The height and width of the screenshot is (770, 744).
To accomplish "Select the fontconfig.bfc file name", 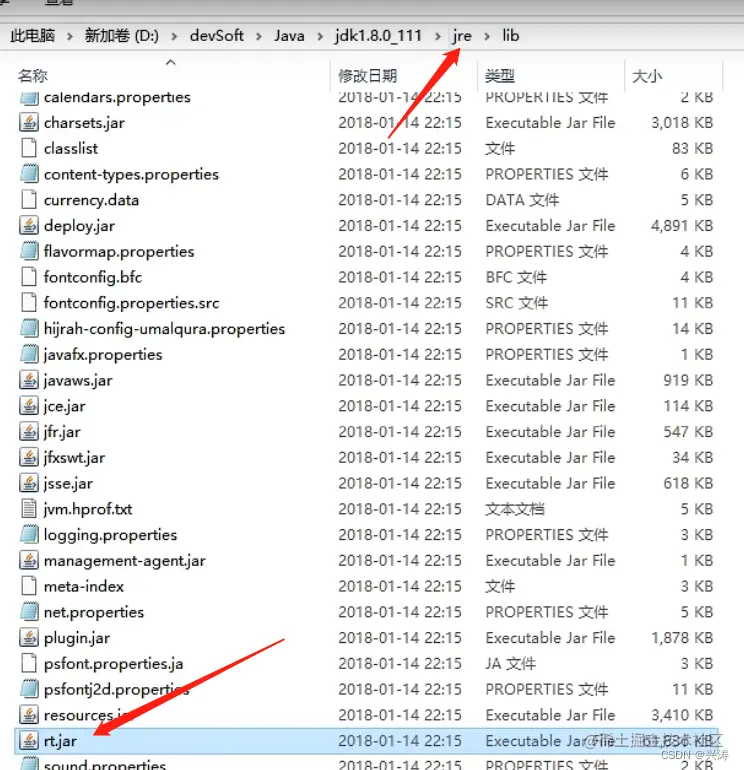I will click(x=93, y=277).
